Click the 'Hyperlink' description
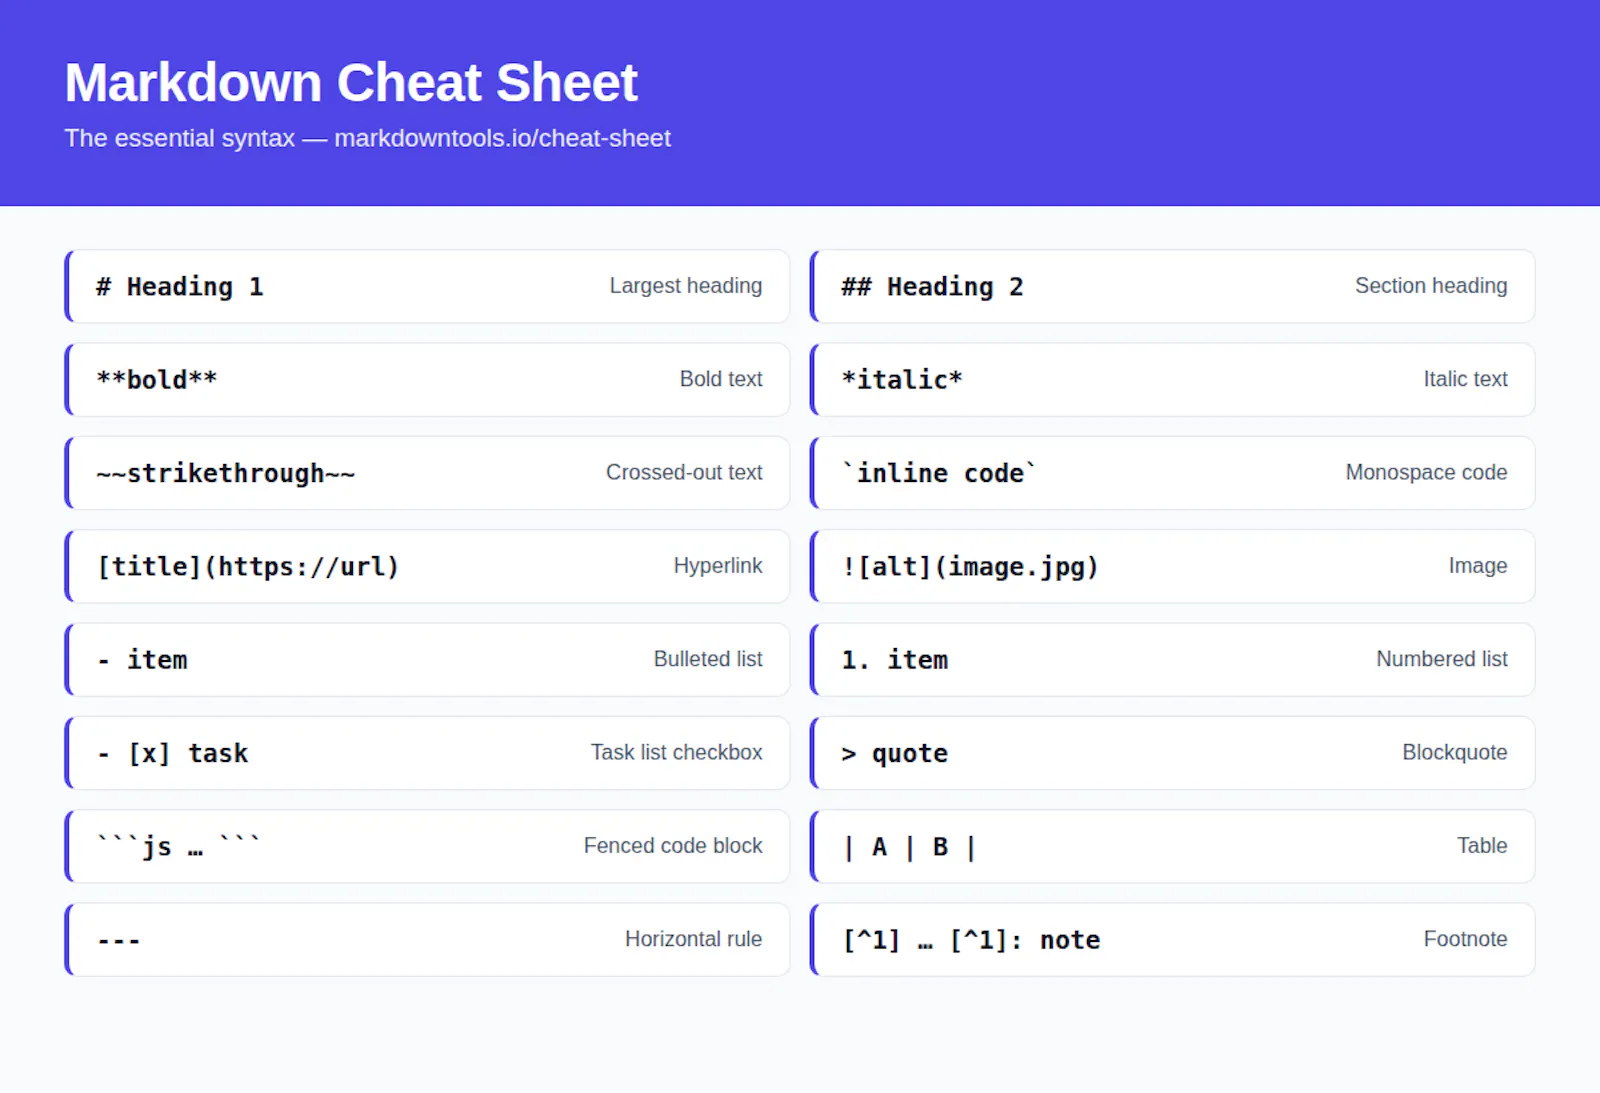1600x1093 pixels. [718, 566]
